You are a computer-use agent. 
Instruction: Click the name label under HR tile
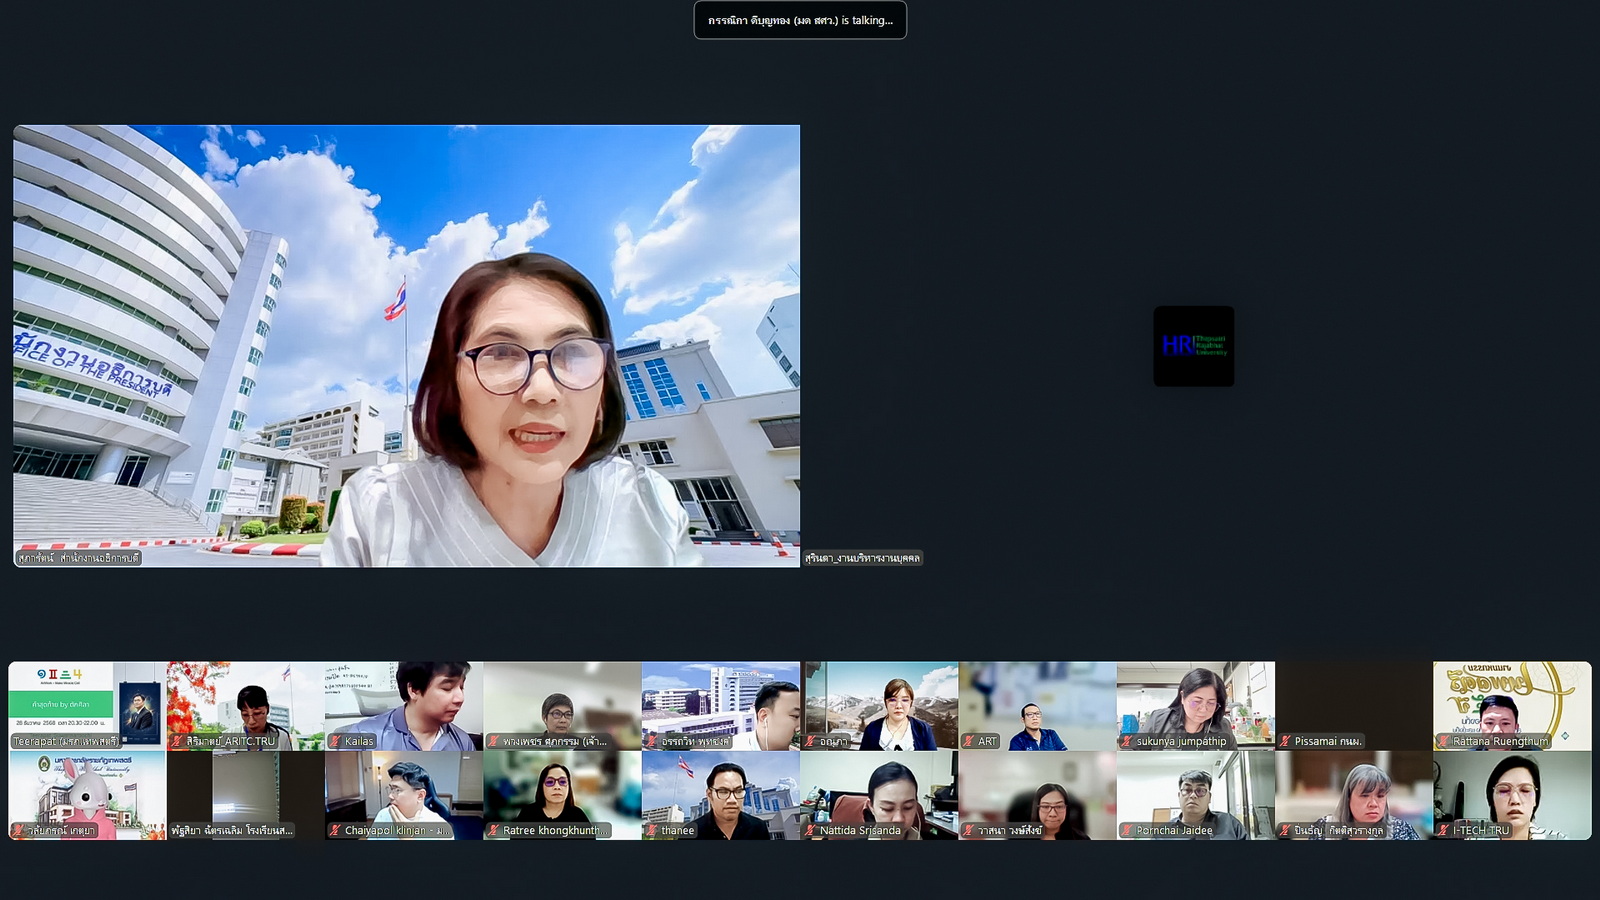862,558
